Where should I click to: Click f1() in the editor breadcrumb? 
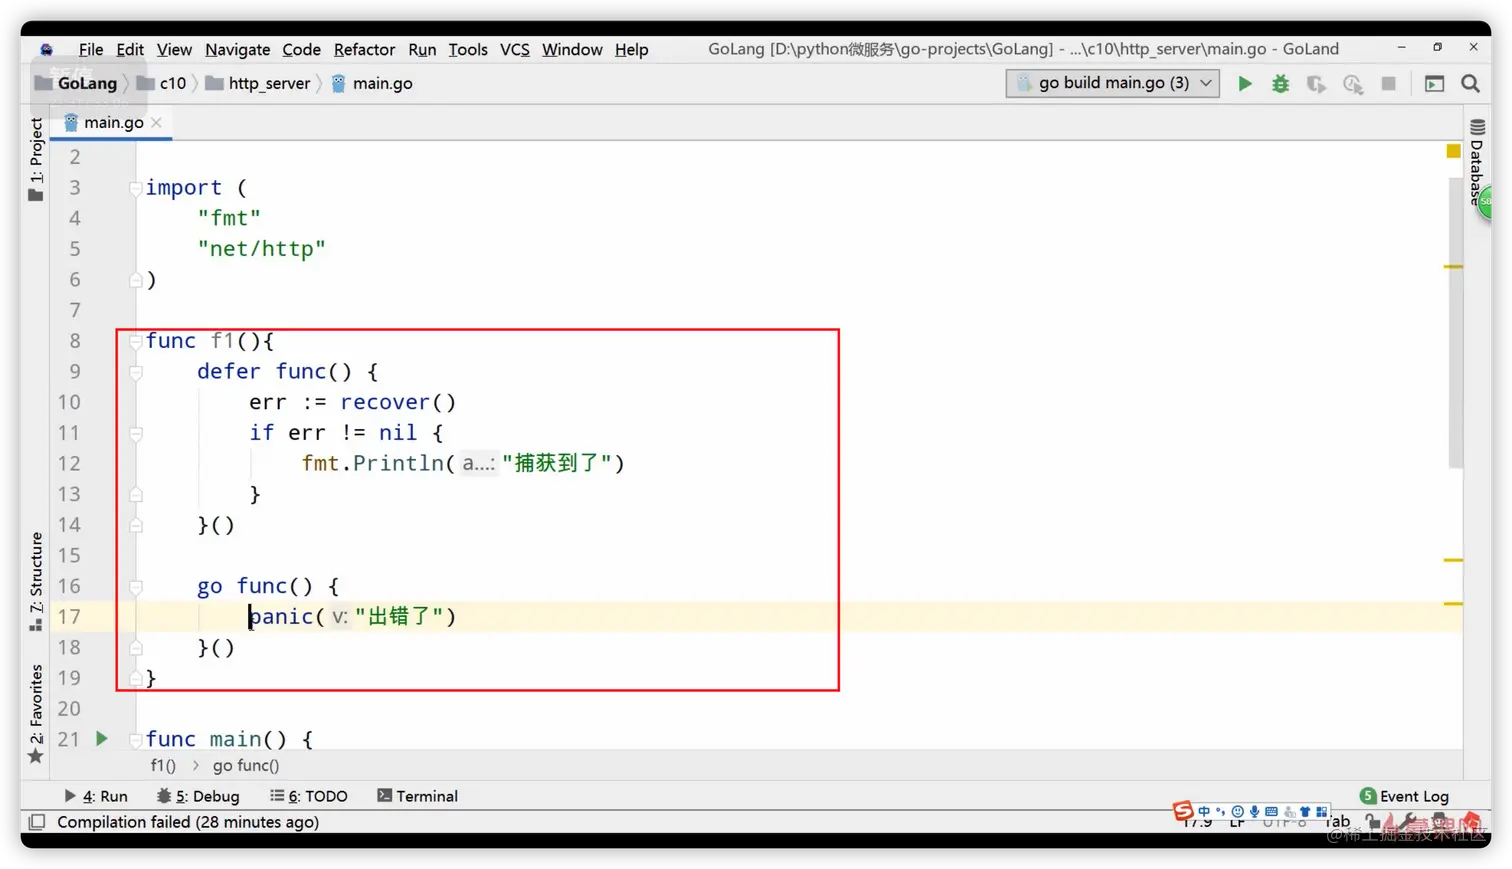point(163,766)
